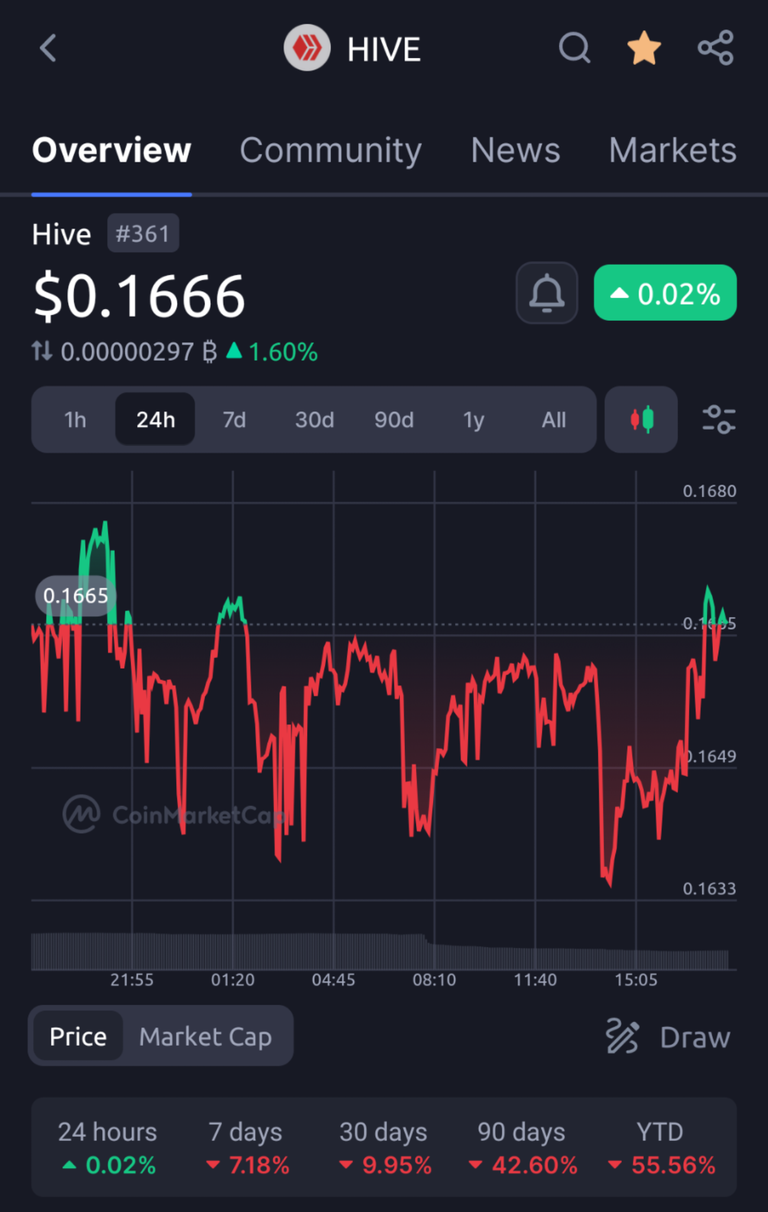Show the Price chart
Image resolution: width=768 pixels, height=1212 pixels.
tap(78, 1037)
